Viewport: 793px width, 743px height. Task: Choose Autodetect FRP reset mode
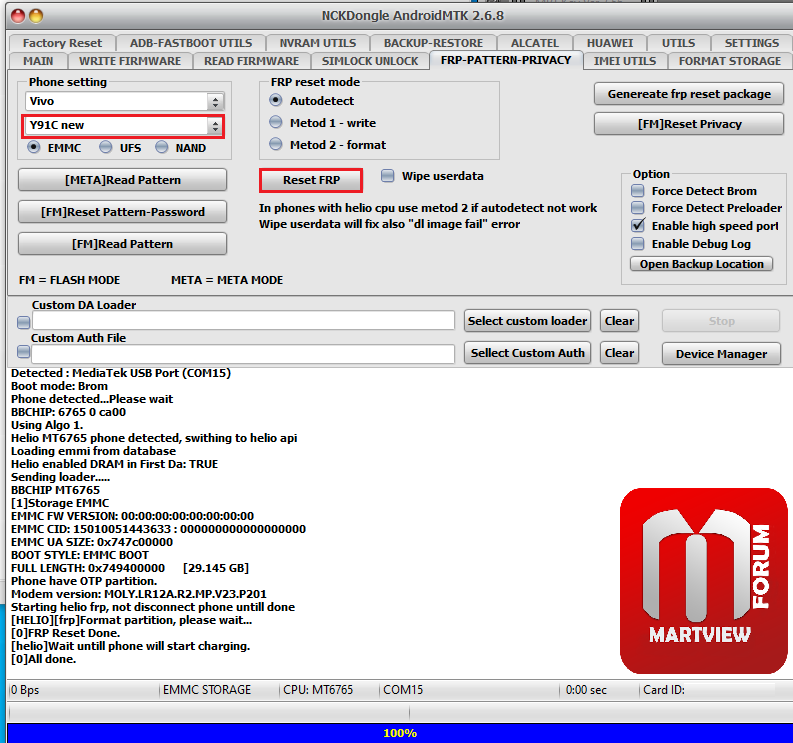(x=276, y=100)
